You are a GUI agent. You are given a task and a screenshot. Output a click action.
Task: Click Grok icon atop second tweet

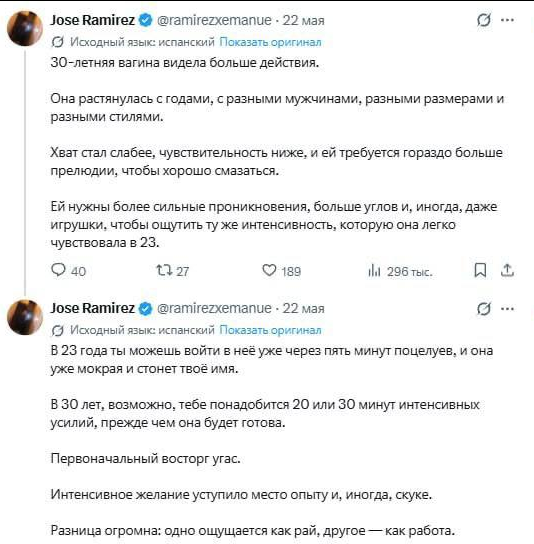coord(484,308)
